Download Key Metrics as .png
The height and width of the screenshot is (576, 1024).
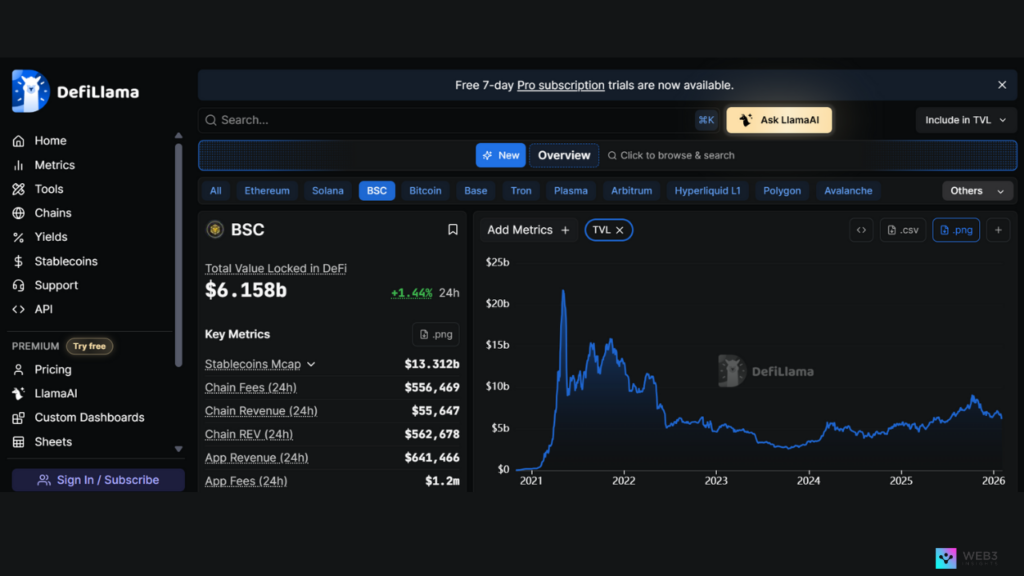[436, 334]
